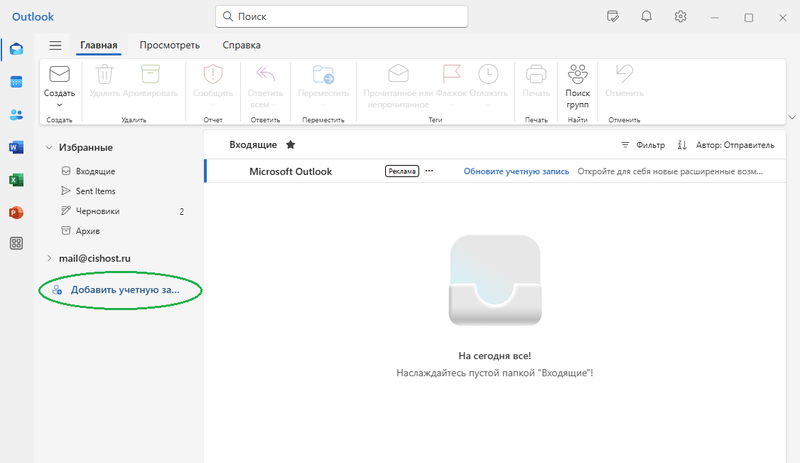The width and height of the screenshot is (800, 463).
Task: Launch Excel from the sidebar
Action: coord(16,180)
